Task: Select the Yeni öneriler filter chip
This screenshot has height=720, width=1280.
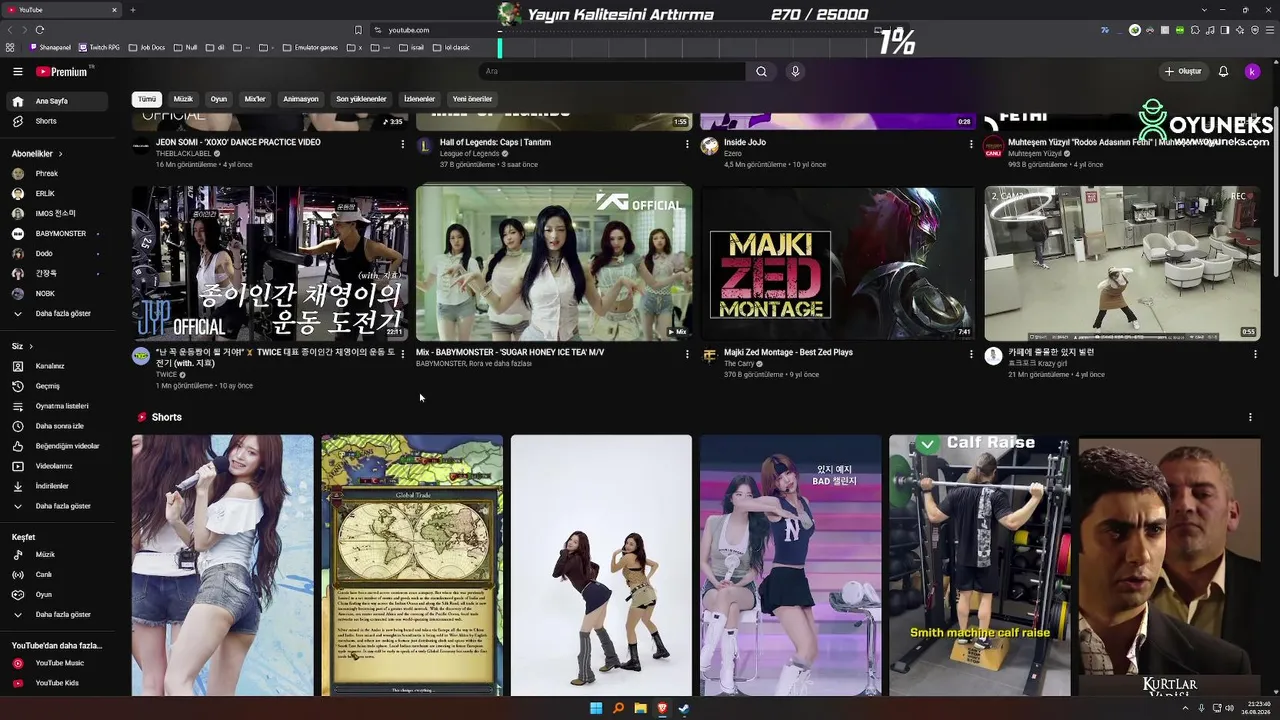Action: (472, 99)
